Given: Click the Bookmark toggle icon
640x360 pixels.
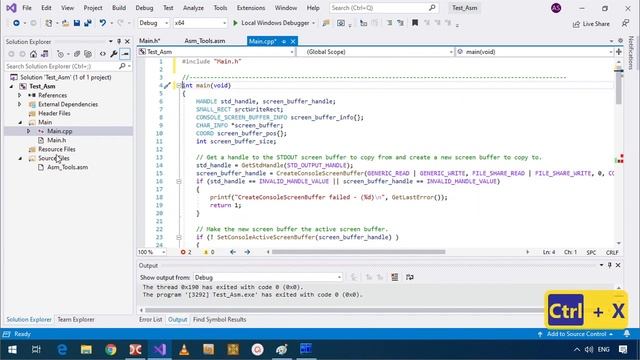Looking at the screenshot, I should point(415,23).
